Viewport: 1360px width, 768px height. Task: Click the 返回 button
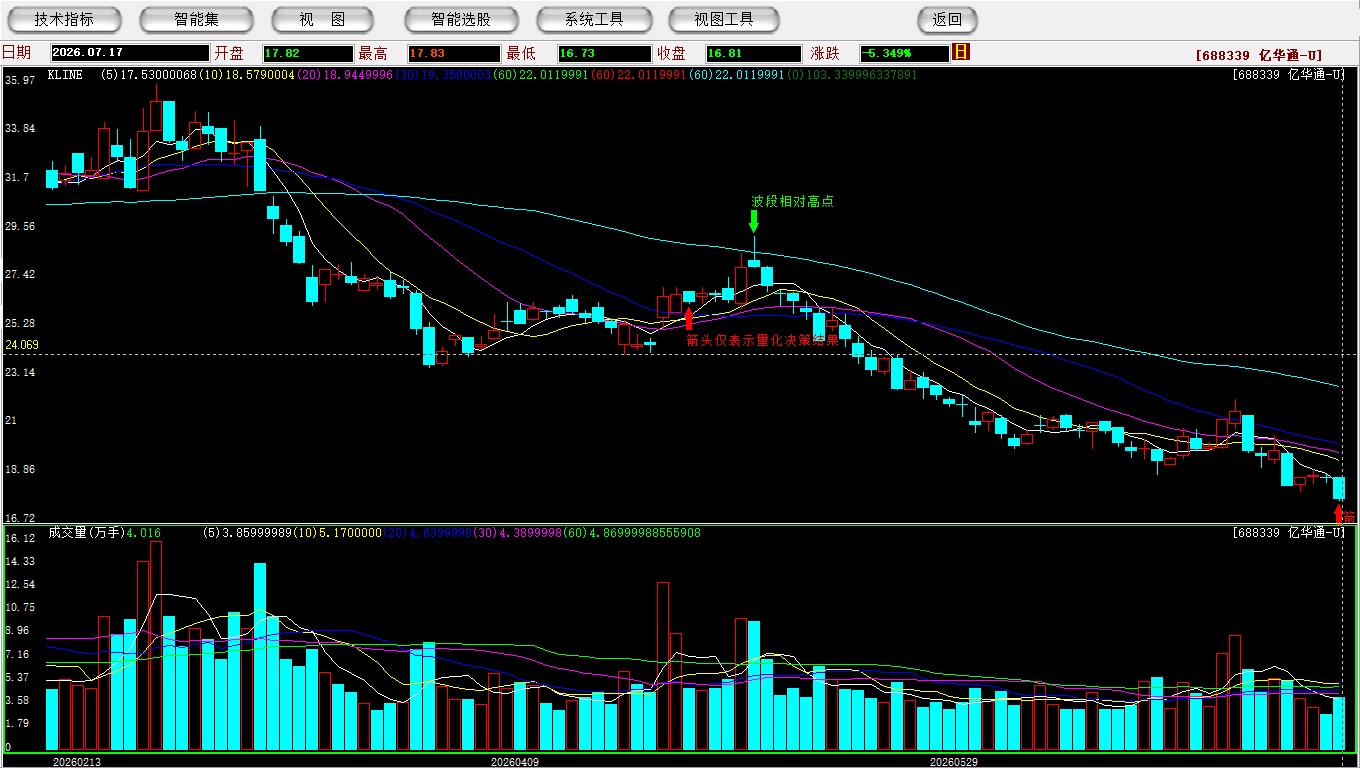[x=947, y=19]
